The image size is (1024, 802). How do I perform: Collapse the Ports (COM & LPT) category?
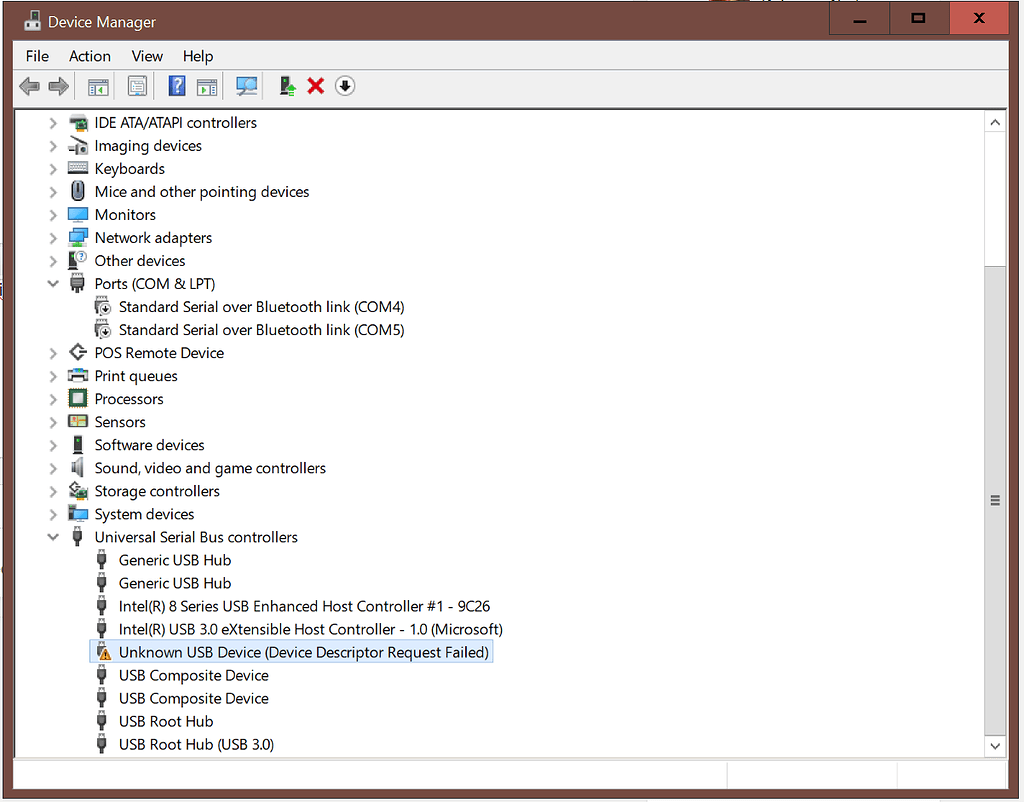(53, 283)
